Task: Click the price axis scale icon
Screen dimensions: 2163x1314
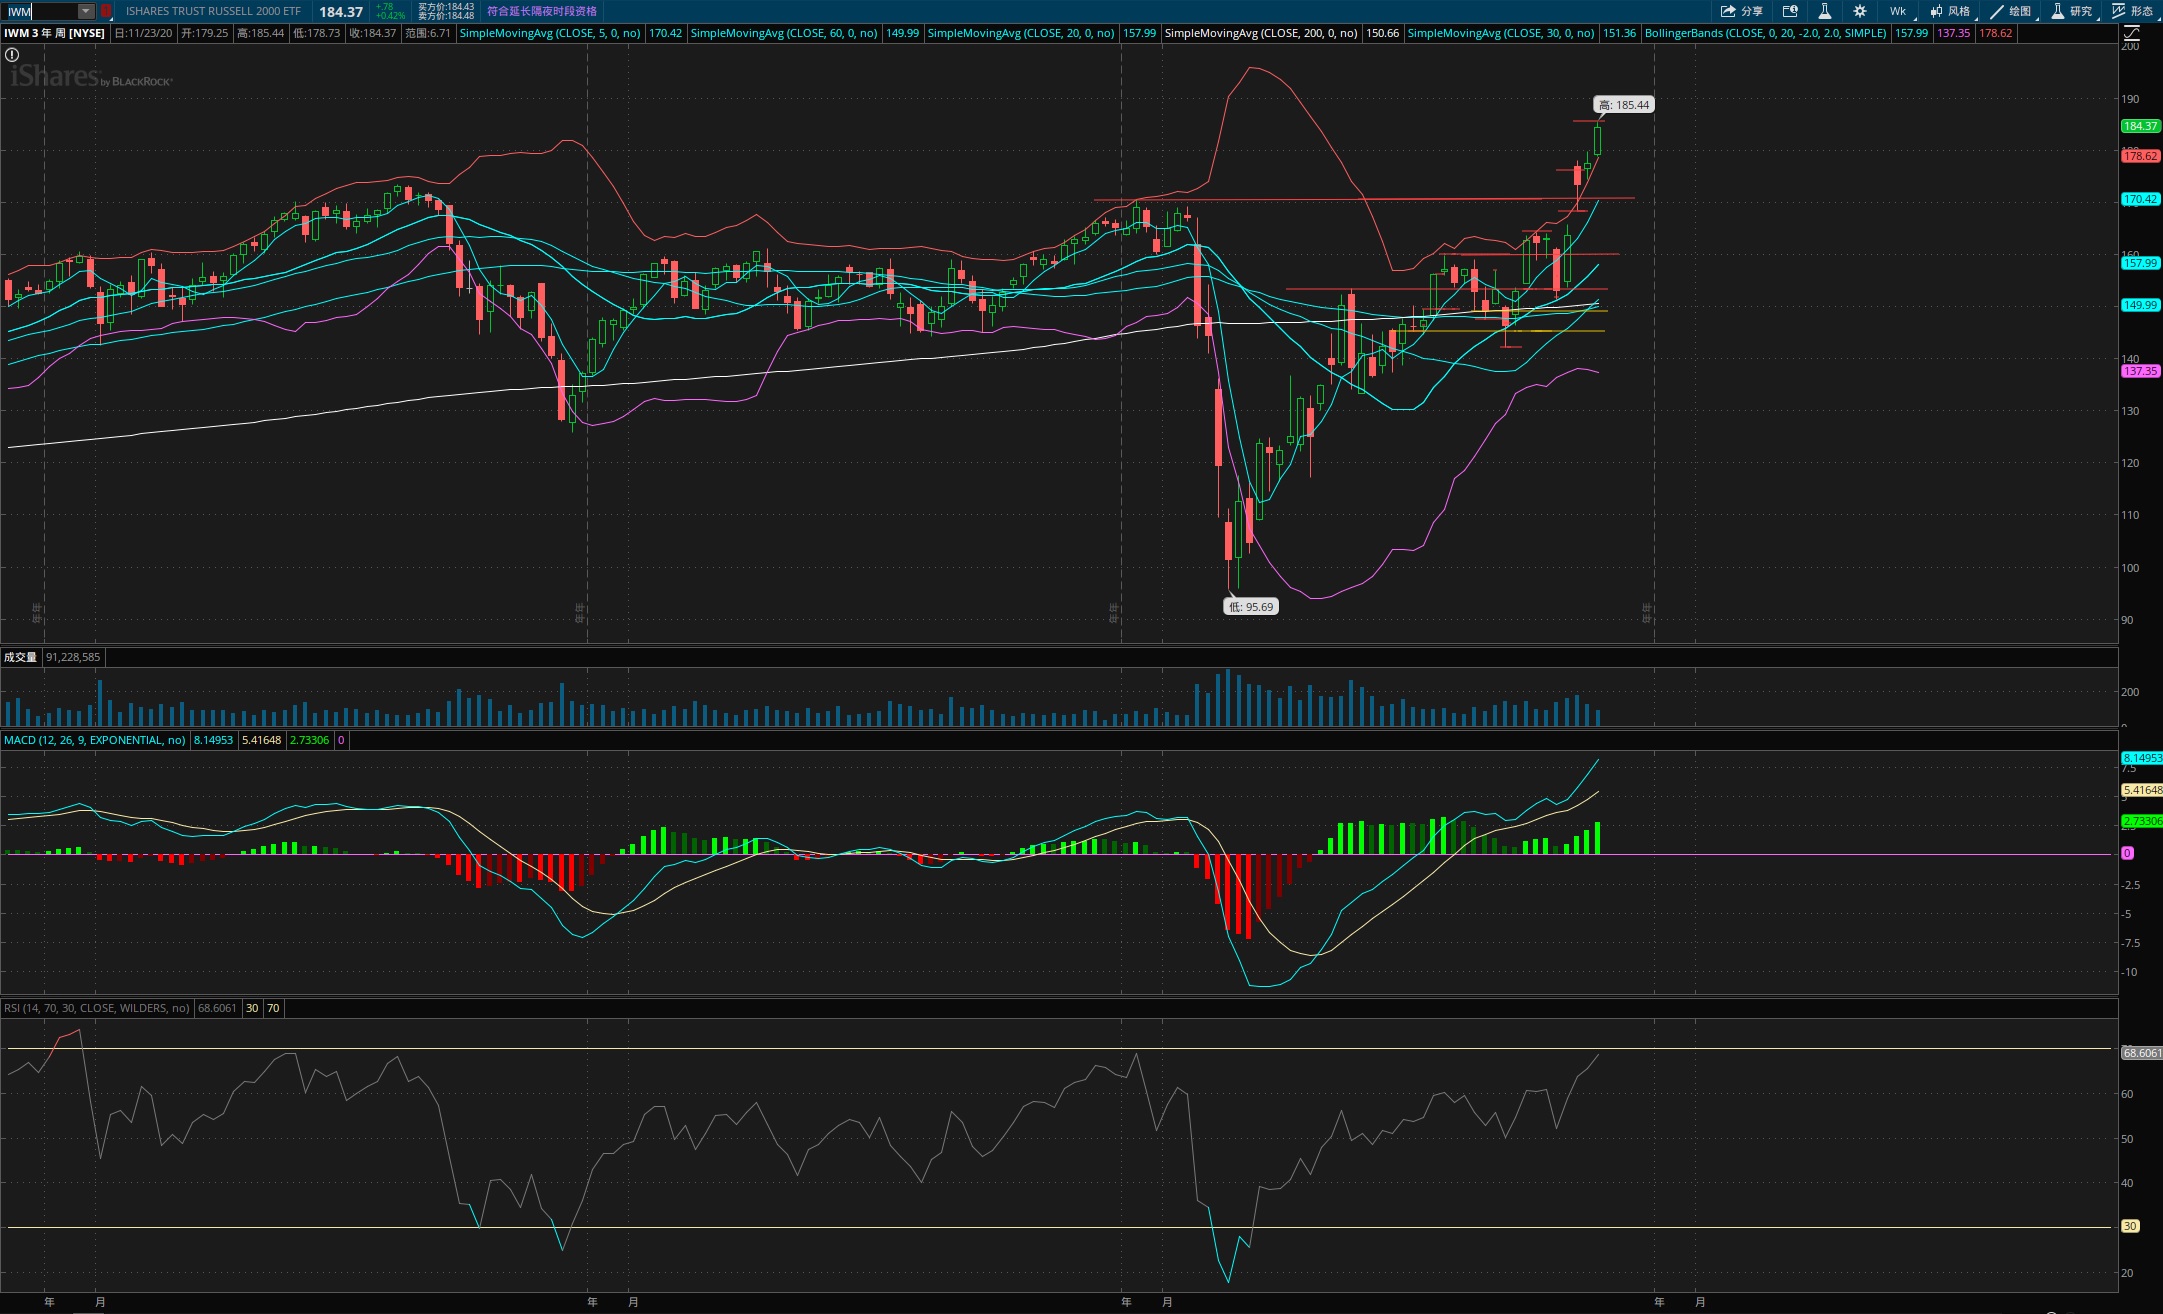Action: (x=2131, y=33)
